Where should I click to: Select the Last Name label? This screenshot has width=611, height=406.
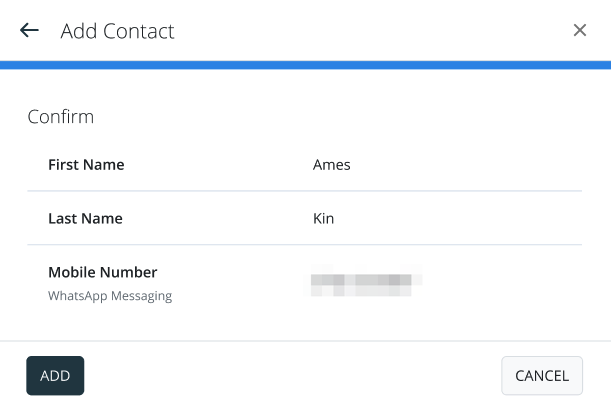[85, 218]
